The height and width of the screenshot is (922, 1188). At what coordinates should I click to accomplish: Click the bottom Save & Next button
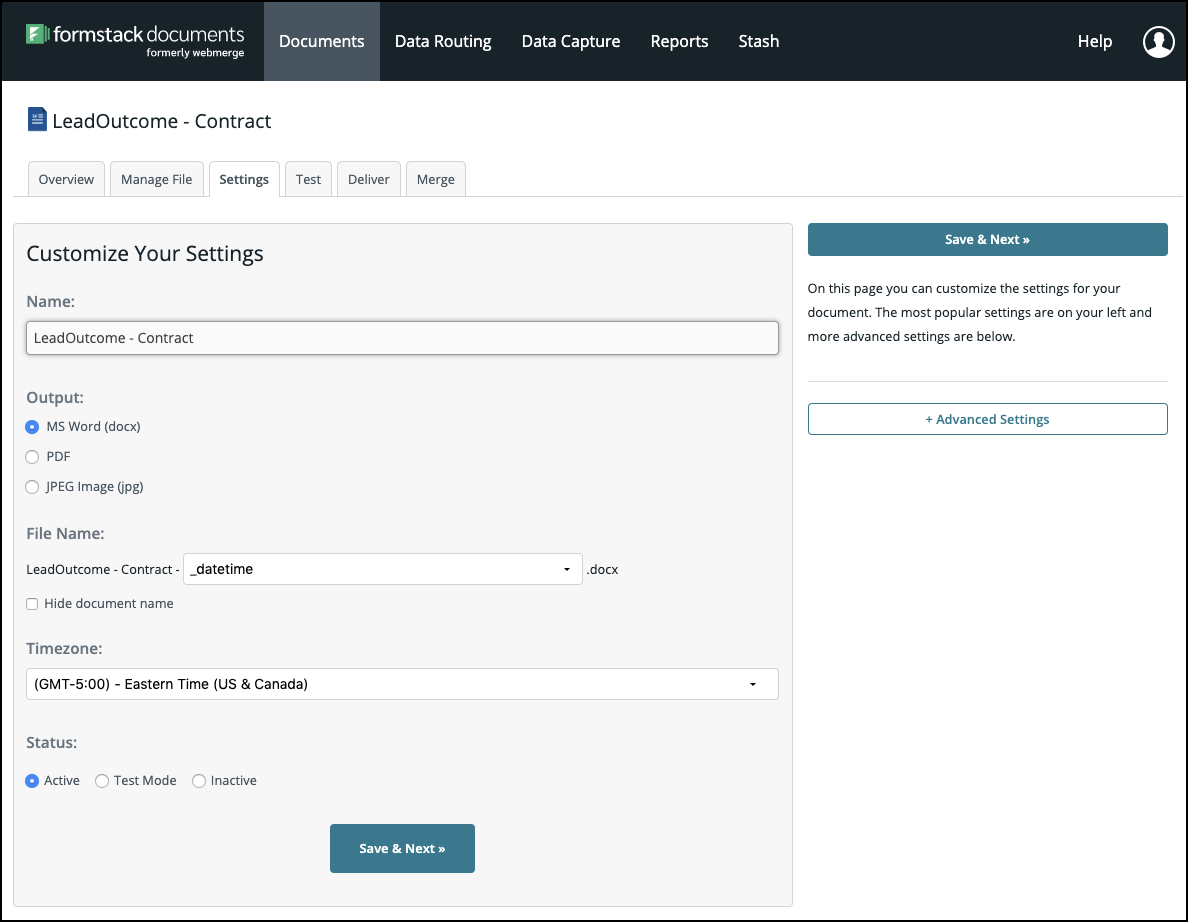(402, 848)
